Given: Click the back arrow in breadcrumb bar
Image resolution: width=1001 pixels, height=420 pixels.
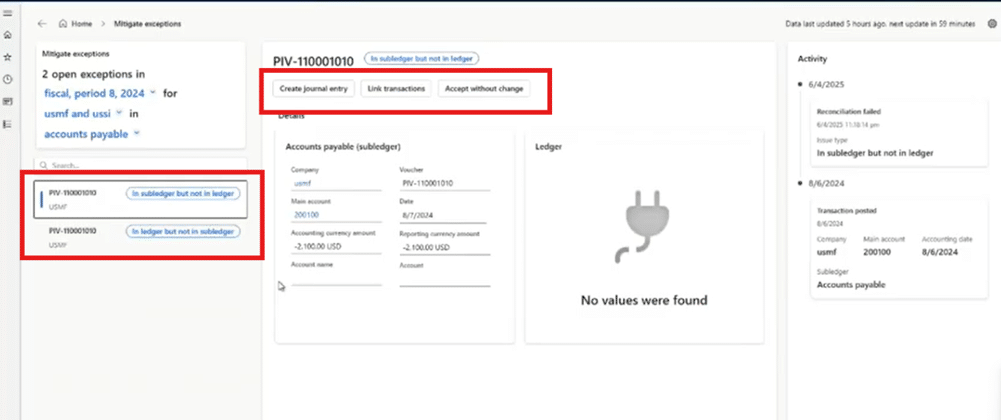Looking at the screenshot, I should pos(41,22).
